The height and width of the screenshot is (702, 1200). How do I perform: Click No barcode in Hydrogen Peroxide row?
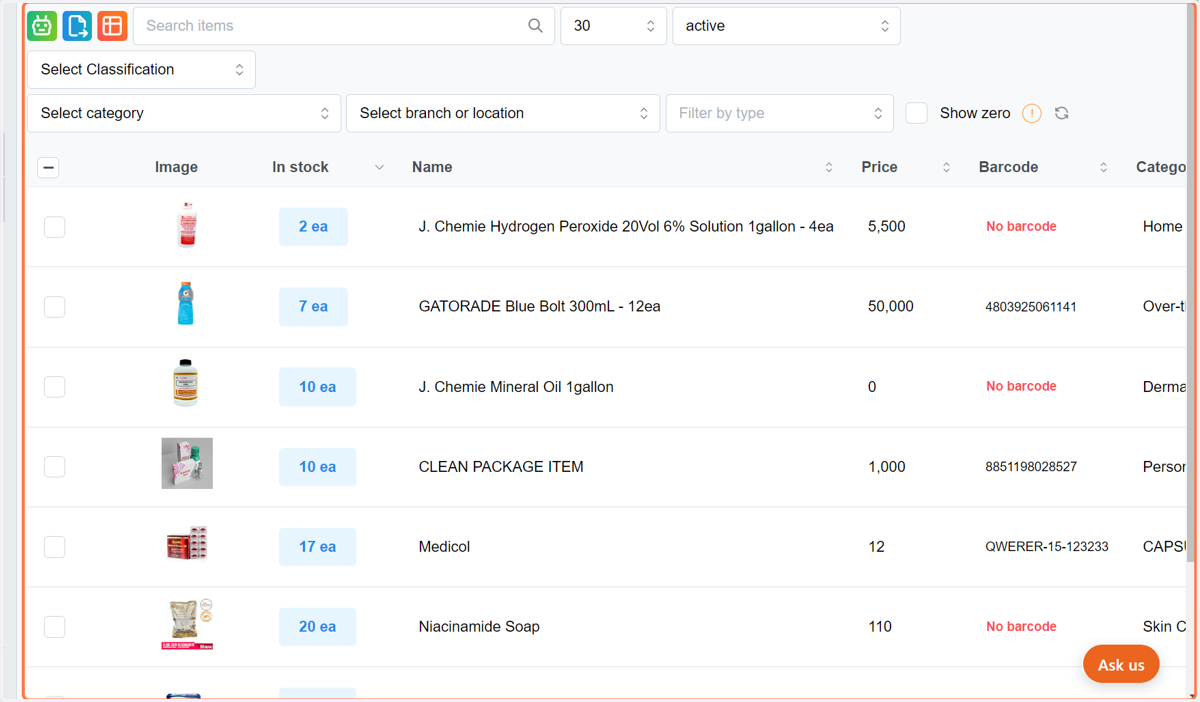click(x=1021, y=227)
